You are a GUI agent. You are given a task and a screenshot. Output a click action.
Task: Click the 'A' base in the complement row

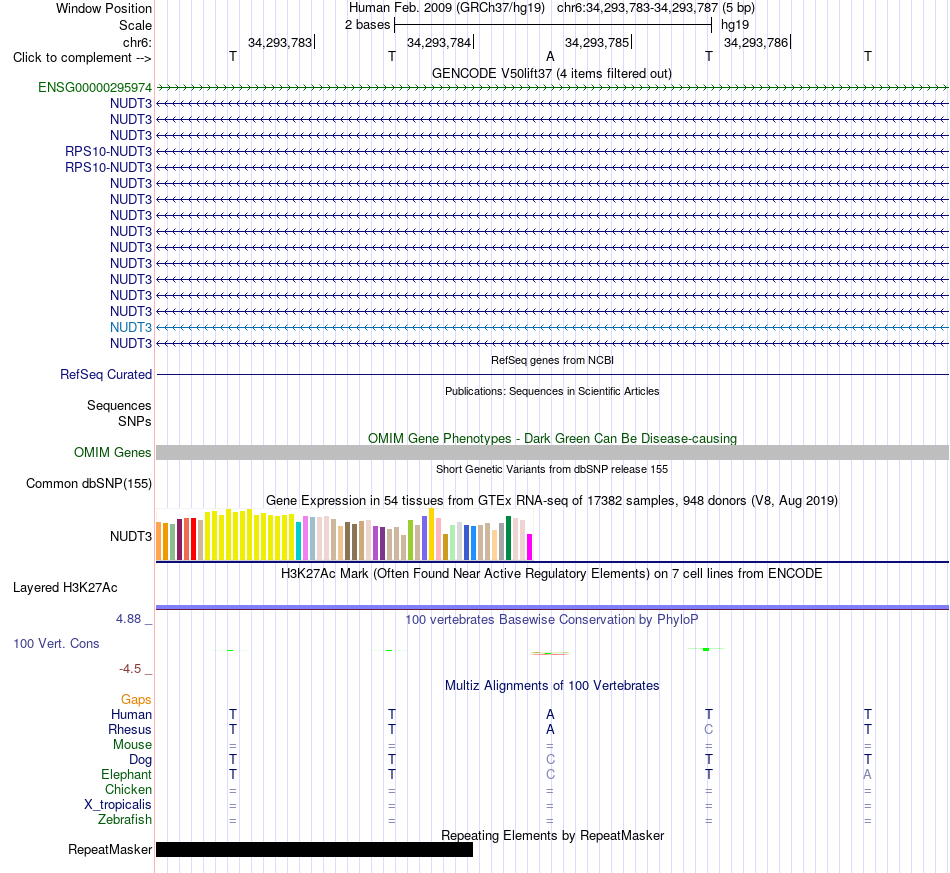click(x=550, y=56)
